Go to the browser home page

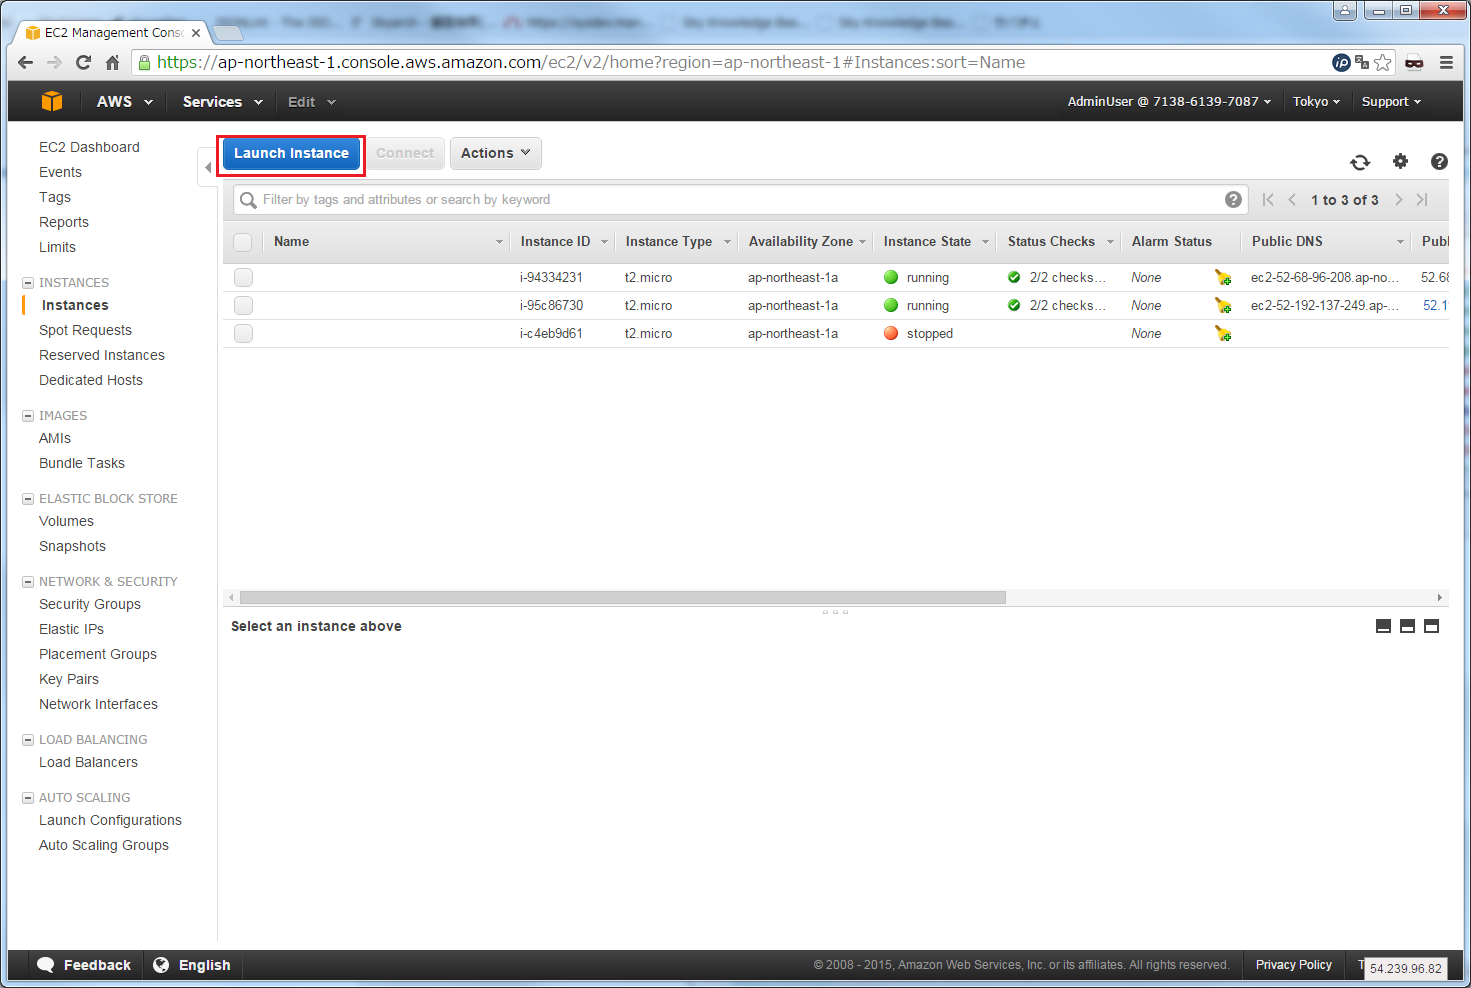(x=112, y=62)
